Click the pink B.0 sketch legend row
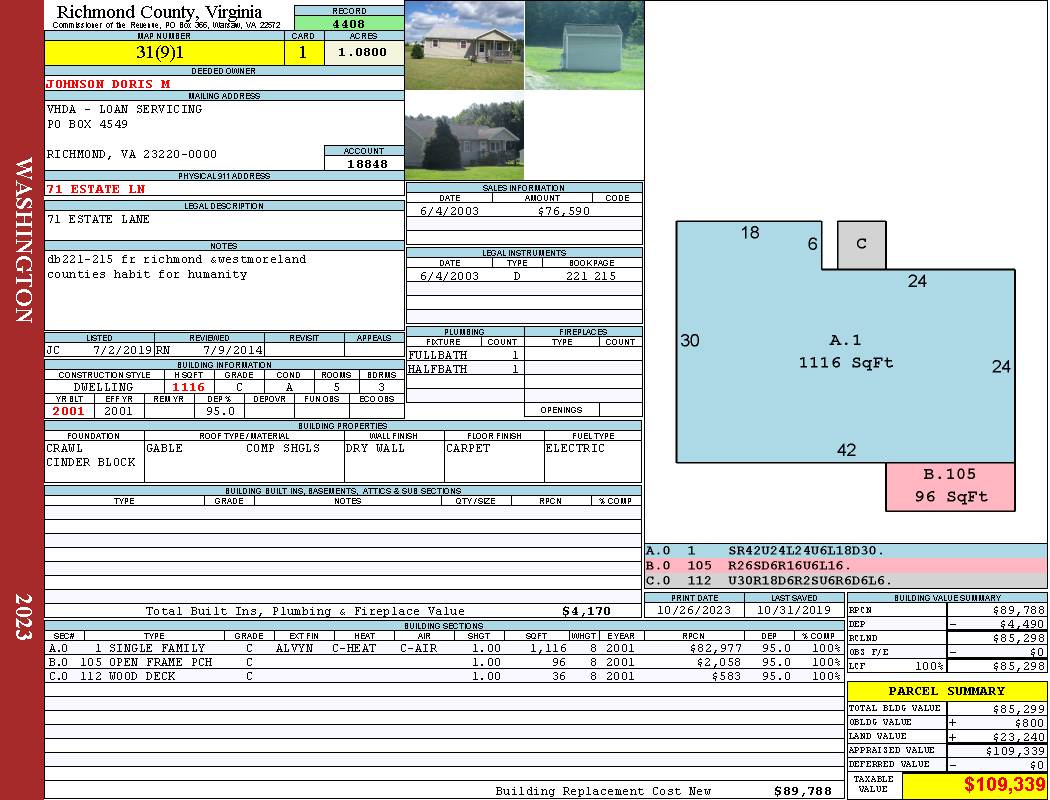Image resolution: width=1050 pixels, height=800 pixels. 845,565
